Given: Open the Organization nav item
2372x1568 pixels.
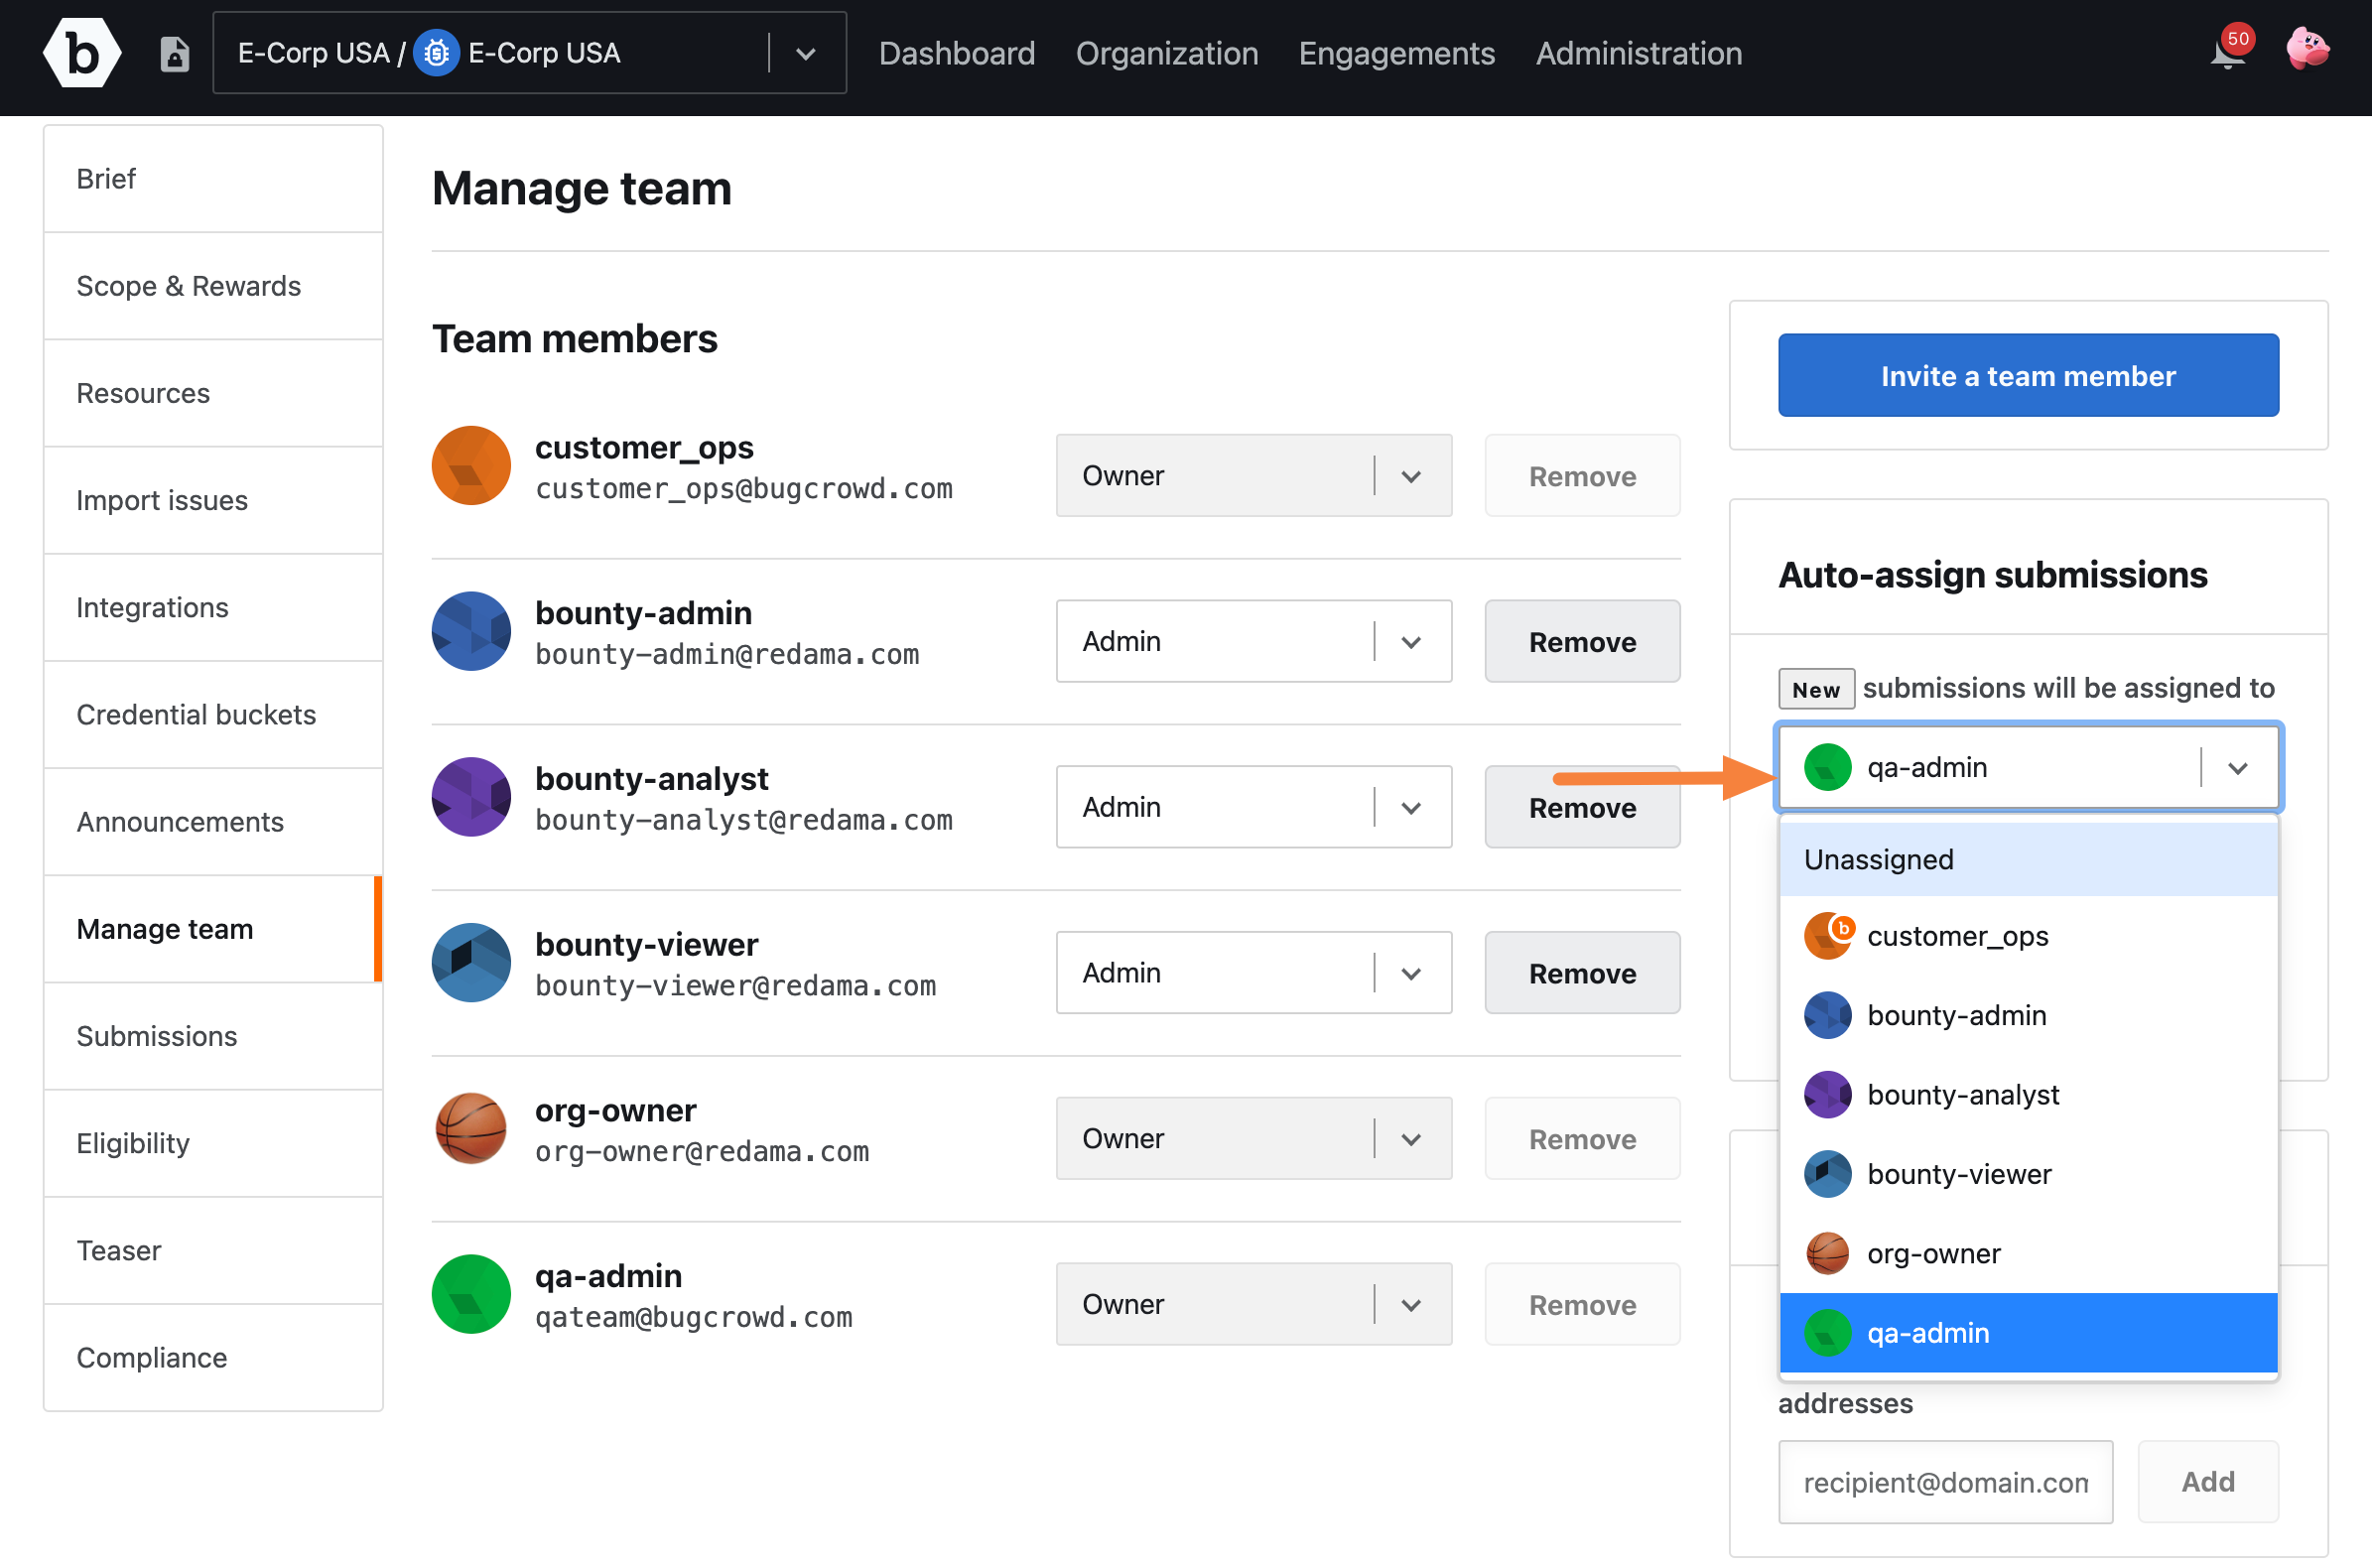Looking at the screenshot, I should coord(1167,53).
